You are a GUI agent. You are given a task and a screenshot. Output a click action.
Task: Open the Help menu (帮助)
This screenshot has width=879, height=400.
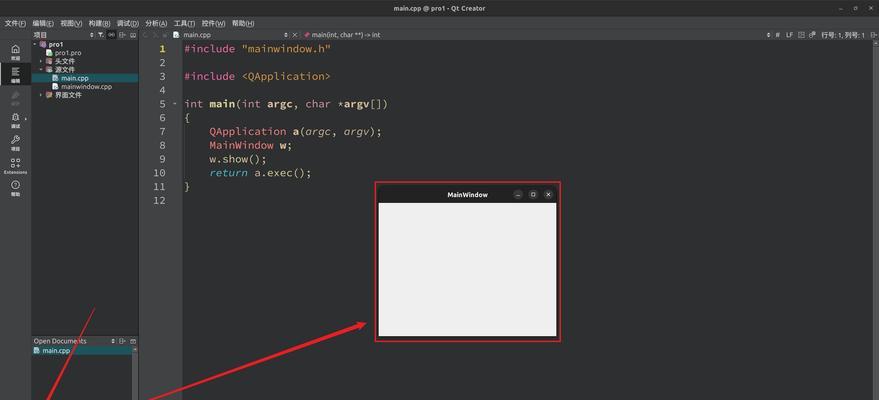pyautogui.click(x=243, y=24)
